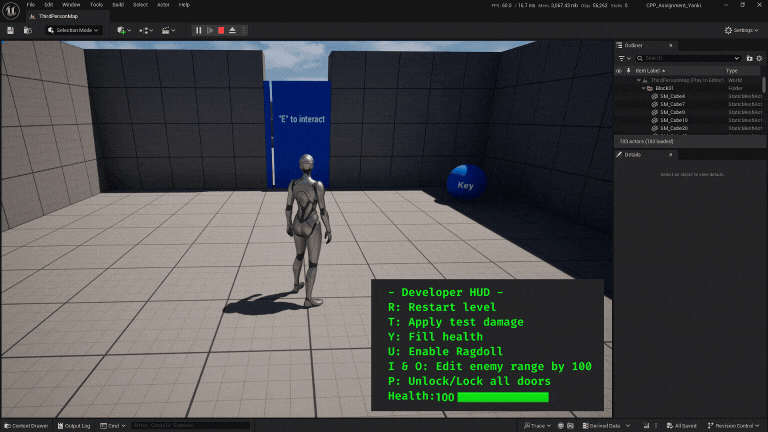
Task: Advance a single frame
Action: (210, 30)
